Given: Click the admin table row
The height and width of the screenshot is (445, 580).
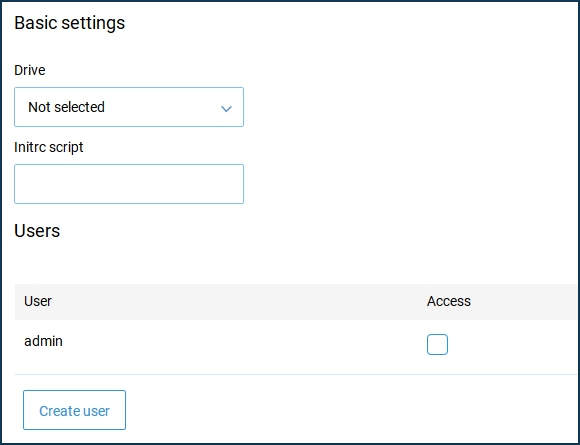Looking at the screenshot, I should click(x=296, y=347).
